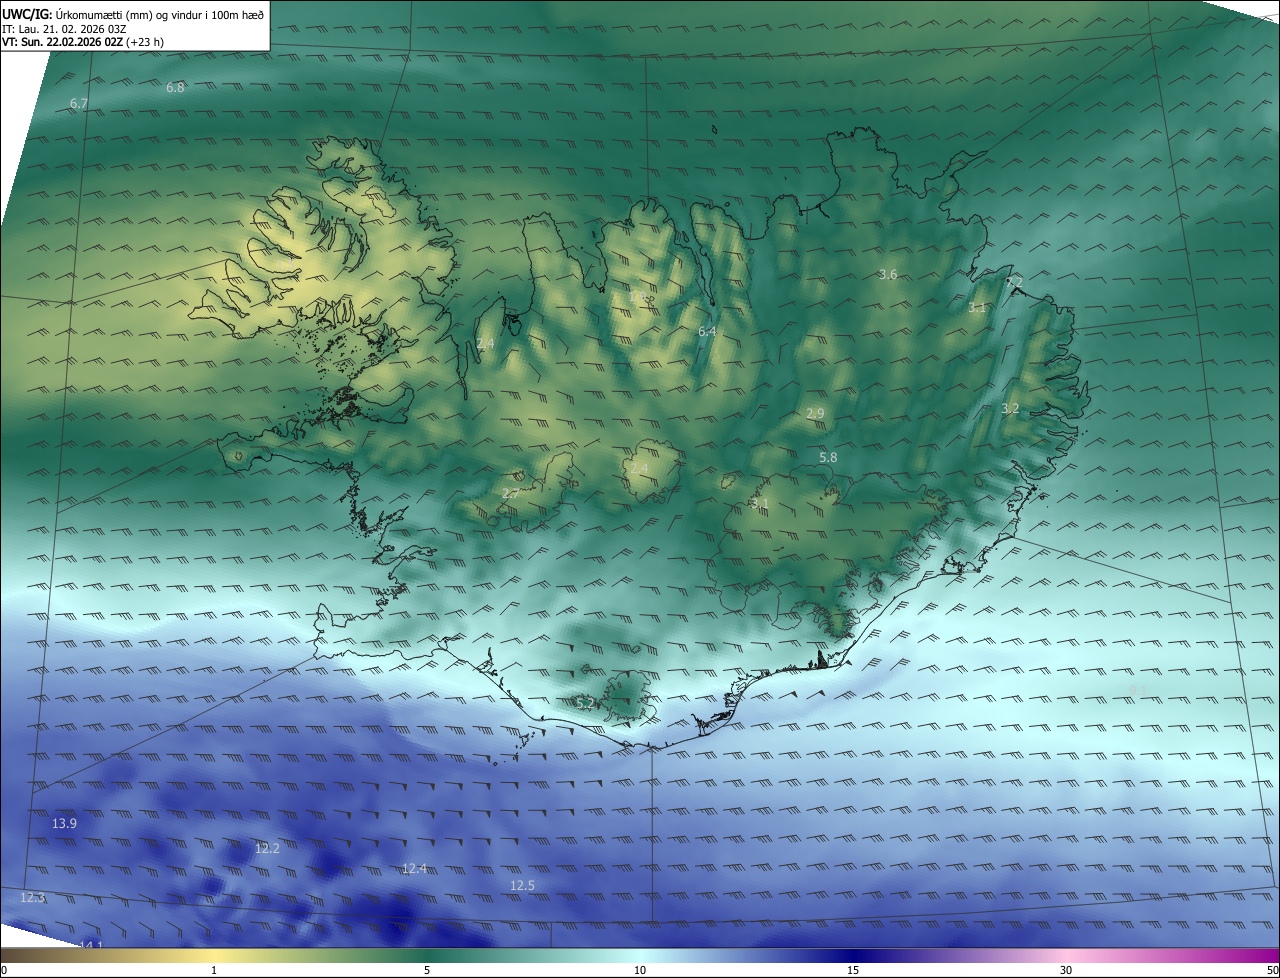Click the color scale tick labeled 10

point(640,971)
